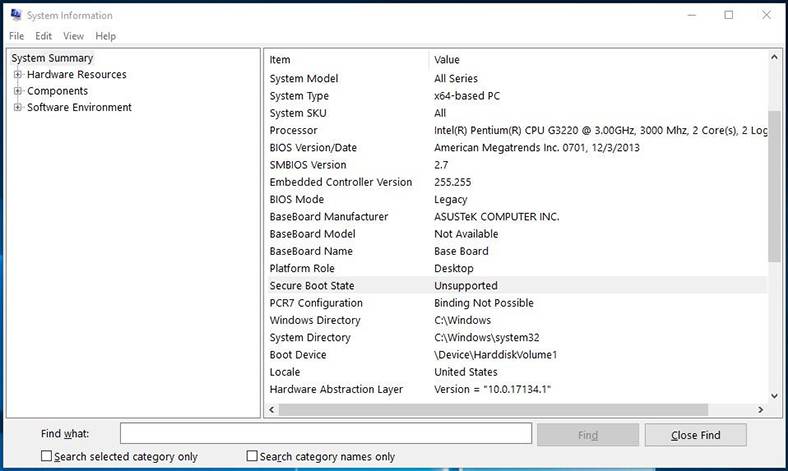Click the value 'Not Available'
Screen dimensions: 788x471
tap(466, 234)
